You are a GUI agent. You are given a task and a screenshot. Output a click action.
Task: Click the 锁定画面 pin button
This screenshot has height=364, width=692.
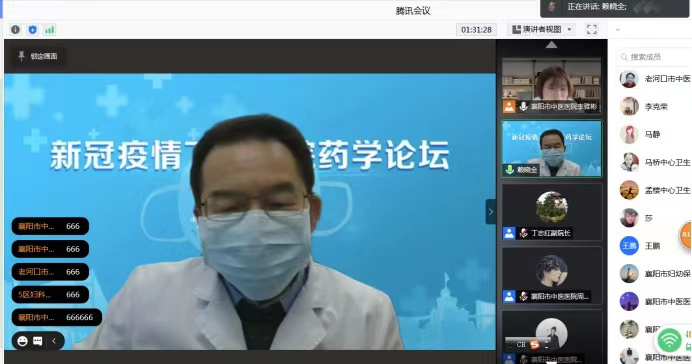pos(38,56)
